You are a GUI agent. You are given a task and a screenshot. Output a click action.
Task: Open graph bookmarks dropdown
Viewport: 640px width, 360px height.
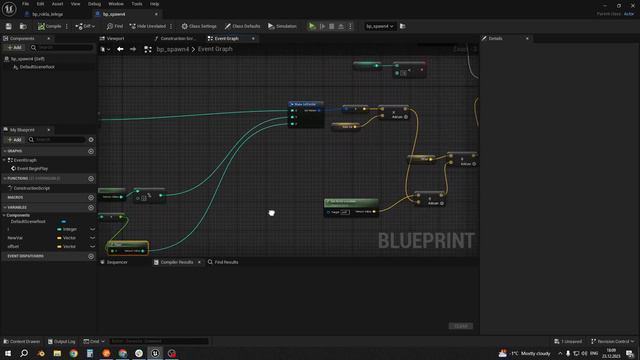[105, 49]
